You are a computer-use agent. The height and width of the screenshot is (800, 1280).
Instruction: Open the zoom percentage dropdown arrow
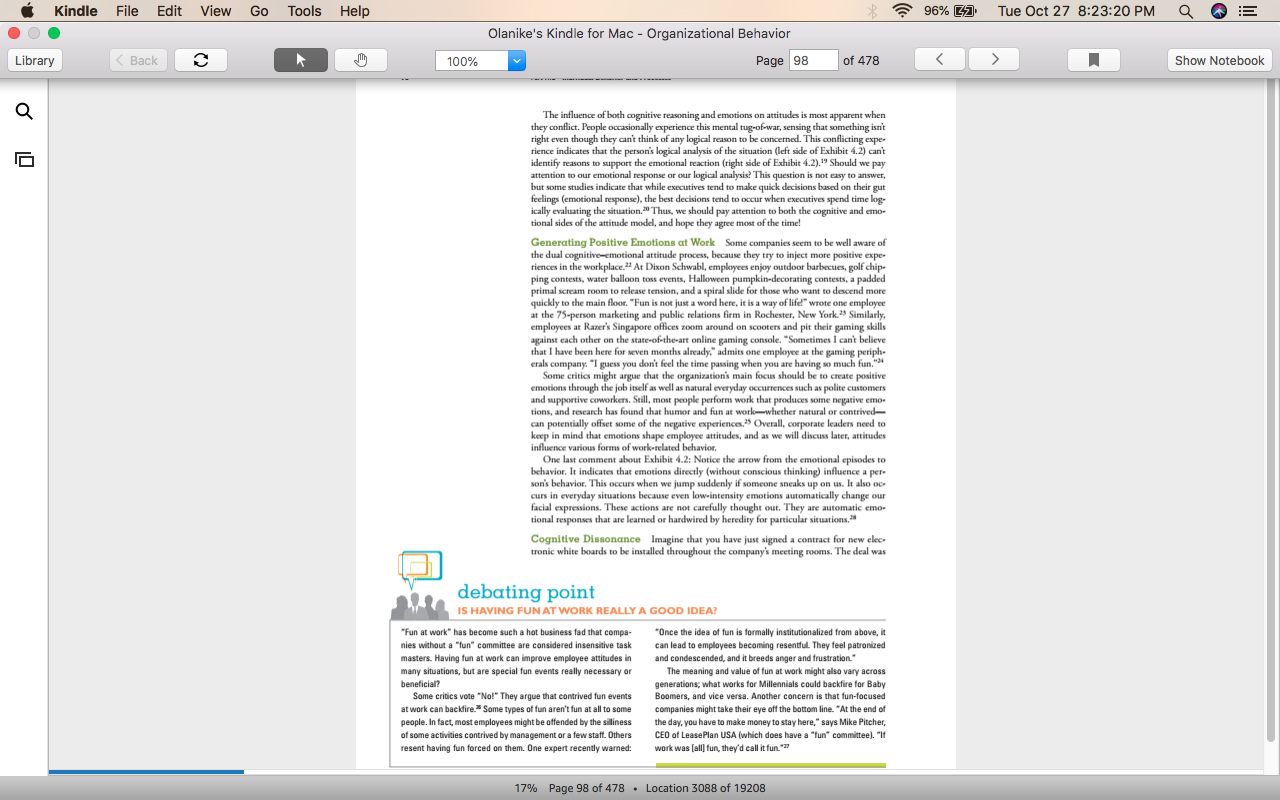[517, 61]
